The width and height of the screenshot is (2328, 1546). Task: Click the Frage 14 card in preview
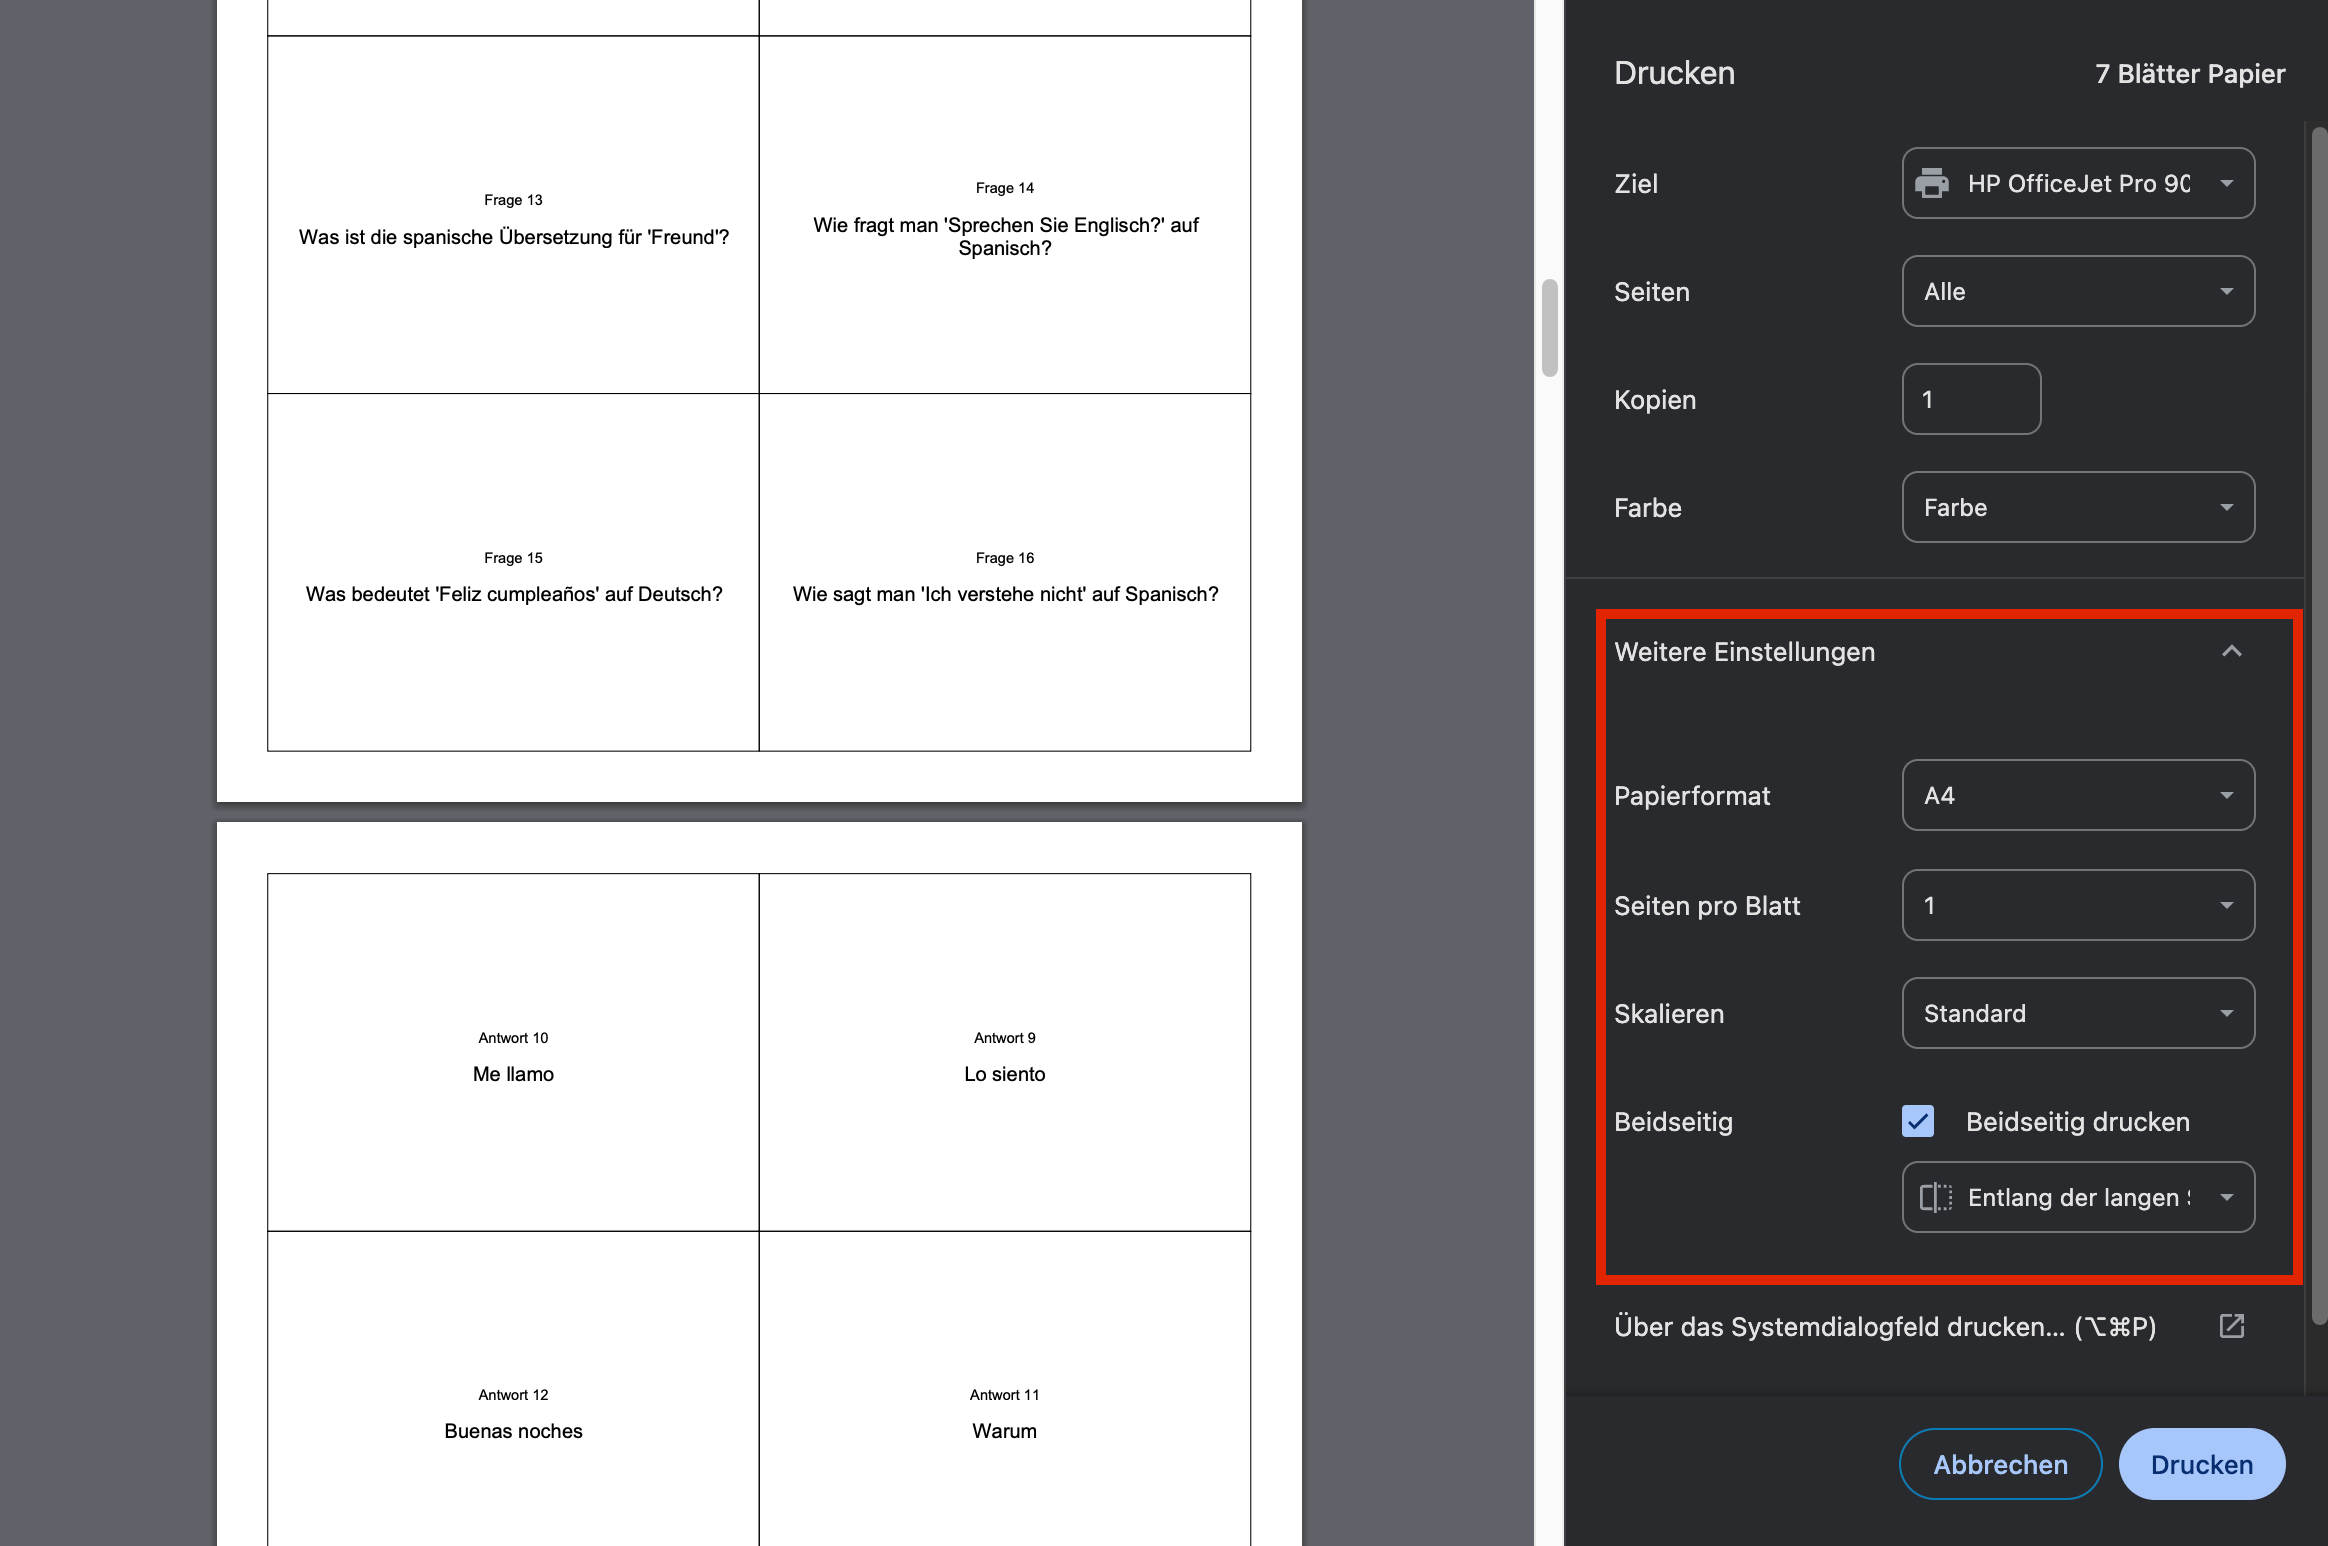point(1004,215)
